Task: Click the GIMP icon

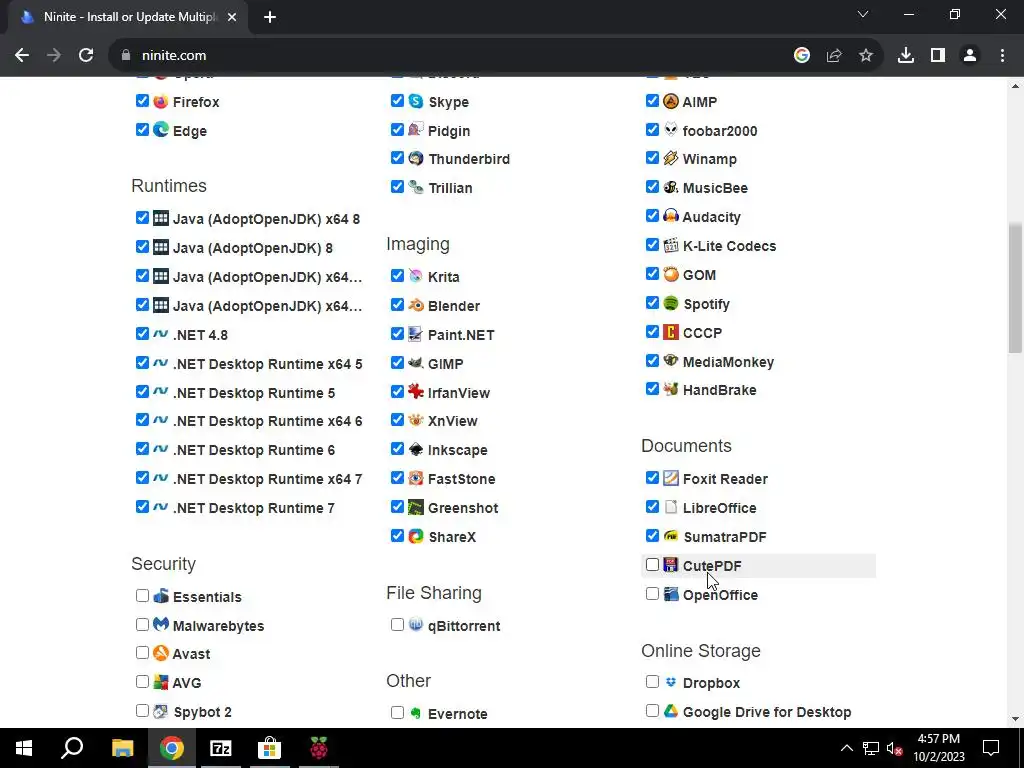Action: (416, 363)
